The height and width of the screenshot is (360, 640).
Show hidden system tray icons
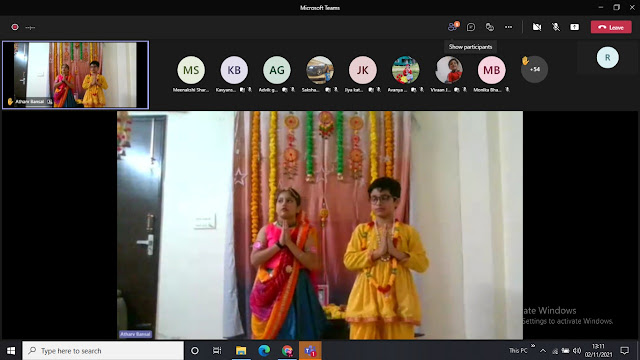[543, 351]
